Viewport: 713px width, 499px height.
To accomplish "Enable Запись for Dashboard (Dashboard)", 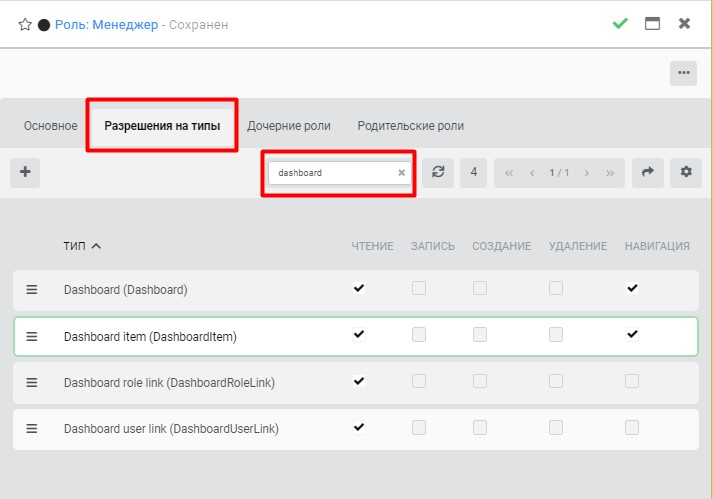I will coord(419,288).
